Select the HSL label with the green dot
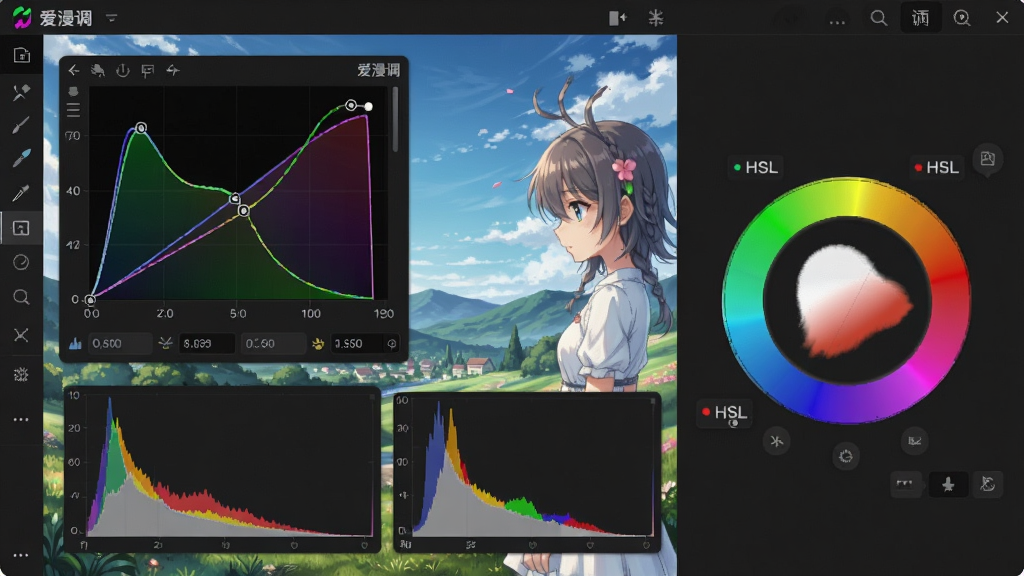This screenshot has height=576, width=1024. (x=756, y=168)
